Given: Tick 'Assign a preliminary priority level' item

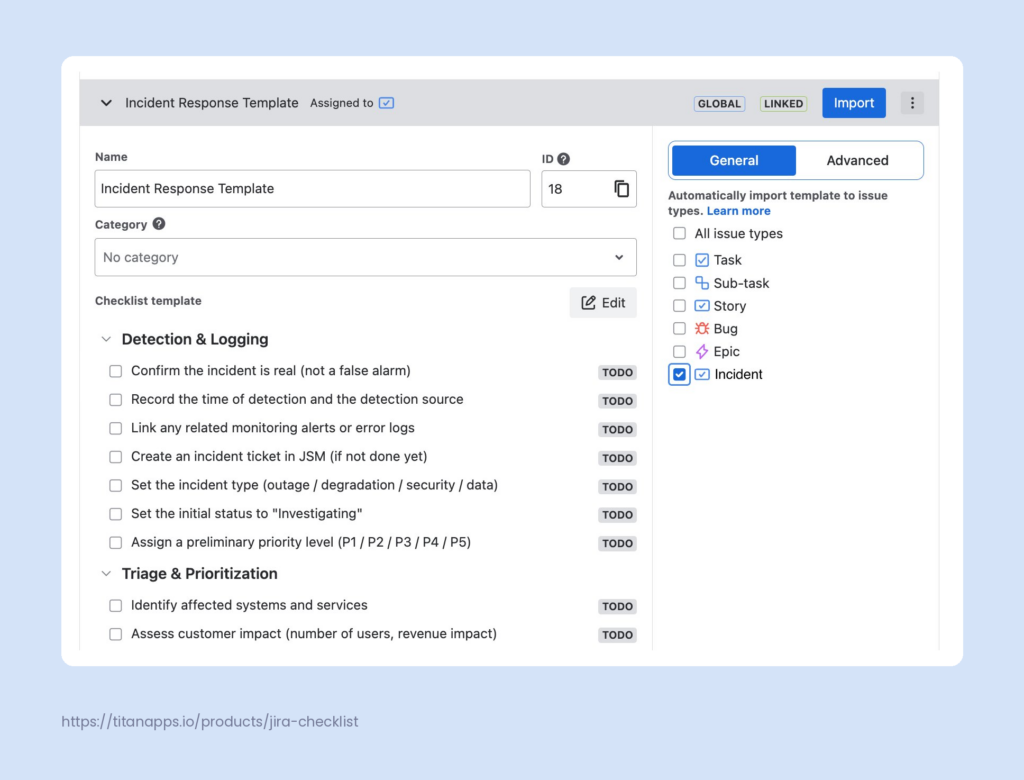Looking at the screenshot, I should (x=116, y=543).
